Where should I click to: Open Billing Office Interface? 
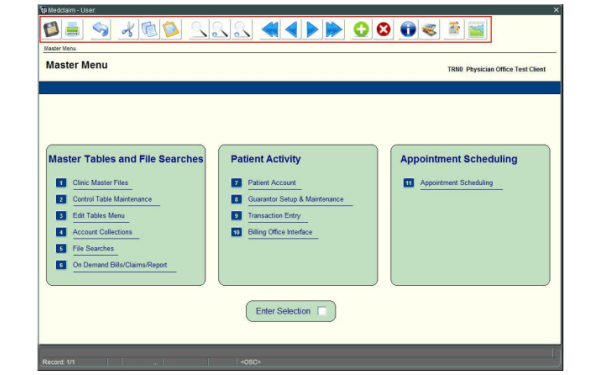click(280, 232)
